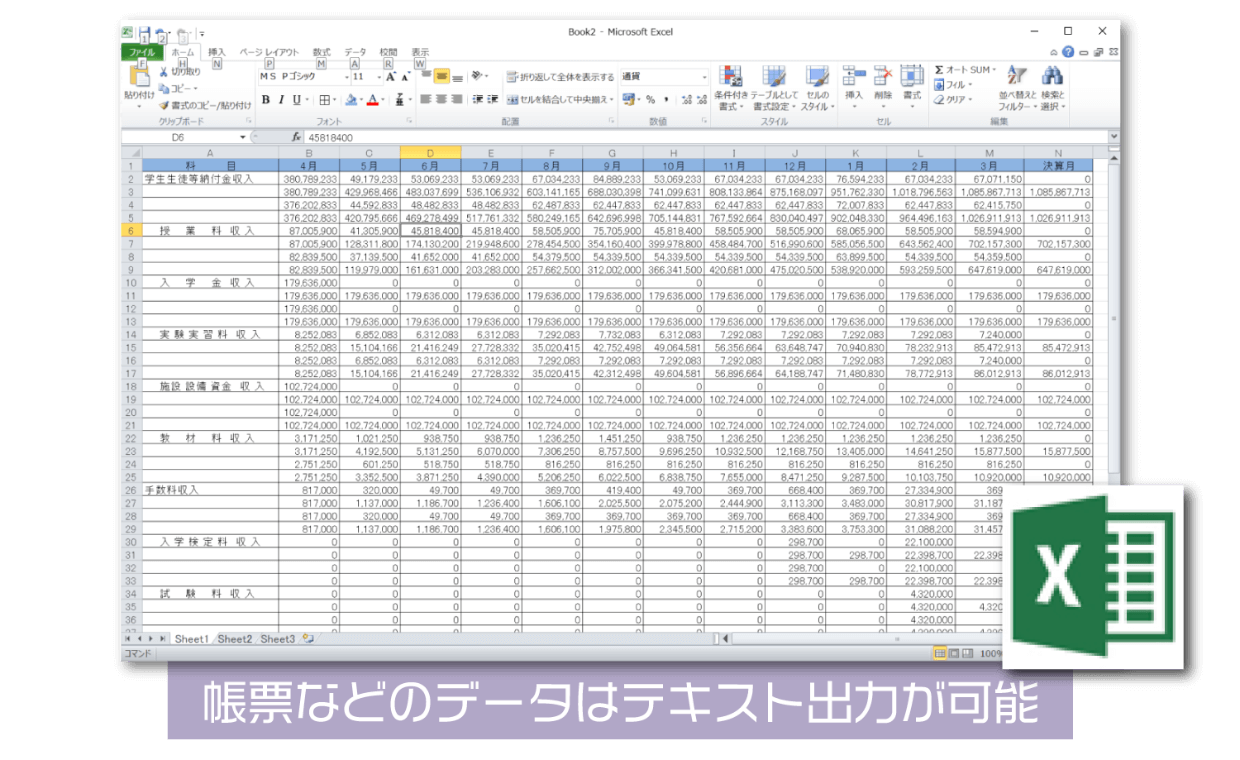This screenshot has width=1240, height=760.
Task: Open the font name dropdown MS Pゴシック
Action: (300, 77)
